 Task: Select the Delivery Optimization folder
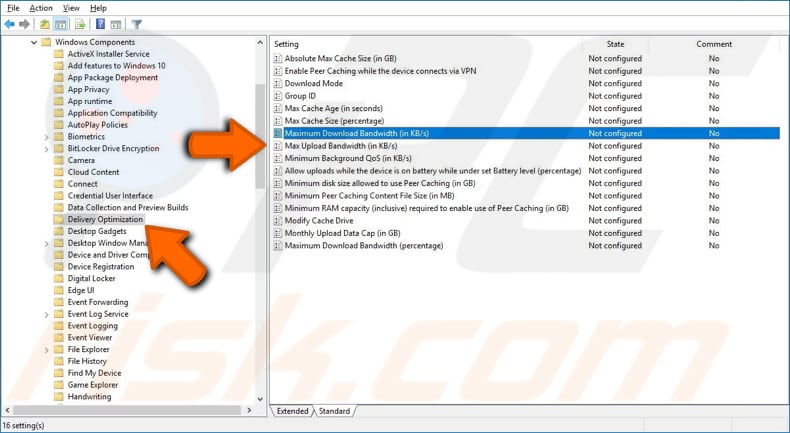(105, 219)
